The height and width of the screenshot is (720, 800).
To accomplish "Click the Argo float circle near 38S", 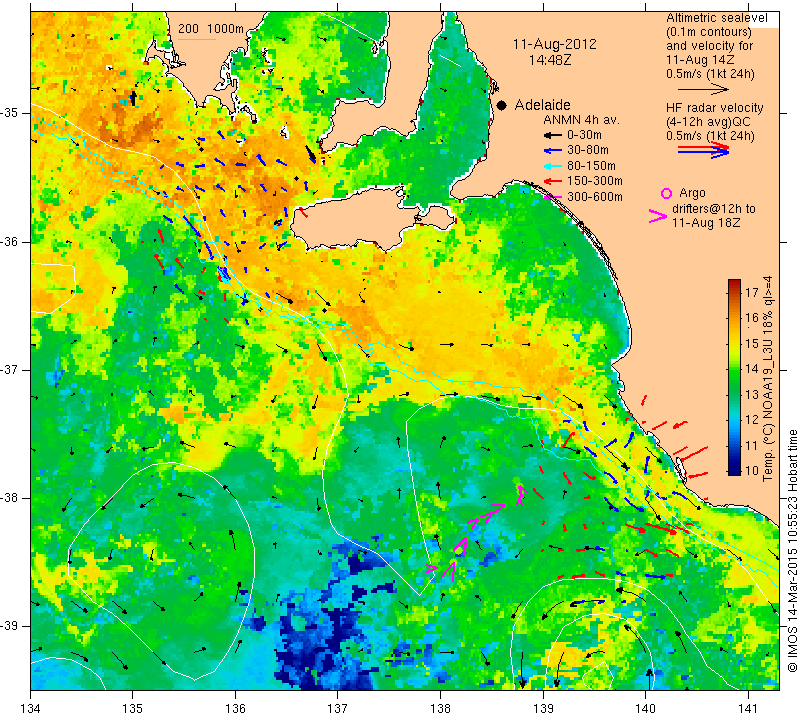I will tap(517, 480).
